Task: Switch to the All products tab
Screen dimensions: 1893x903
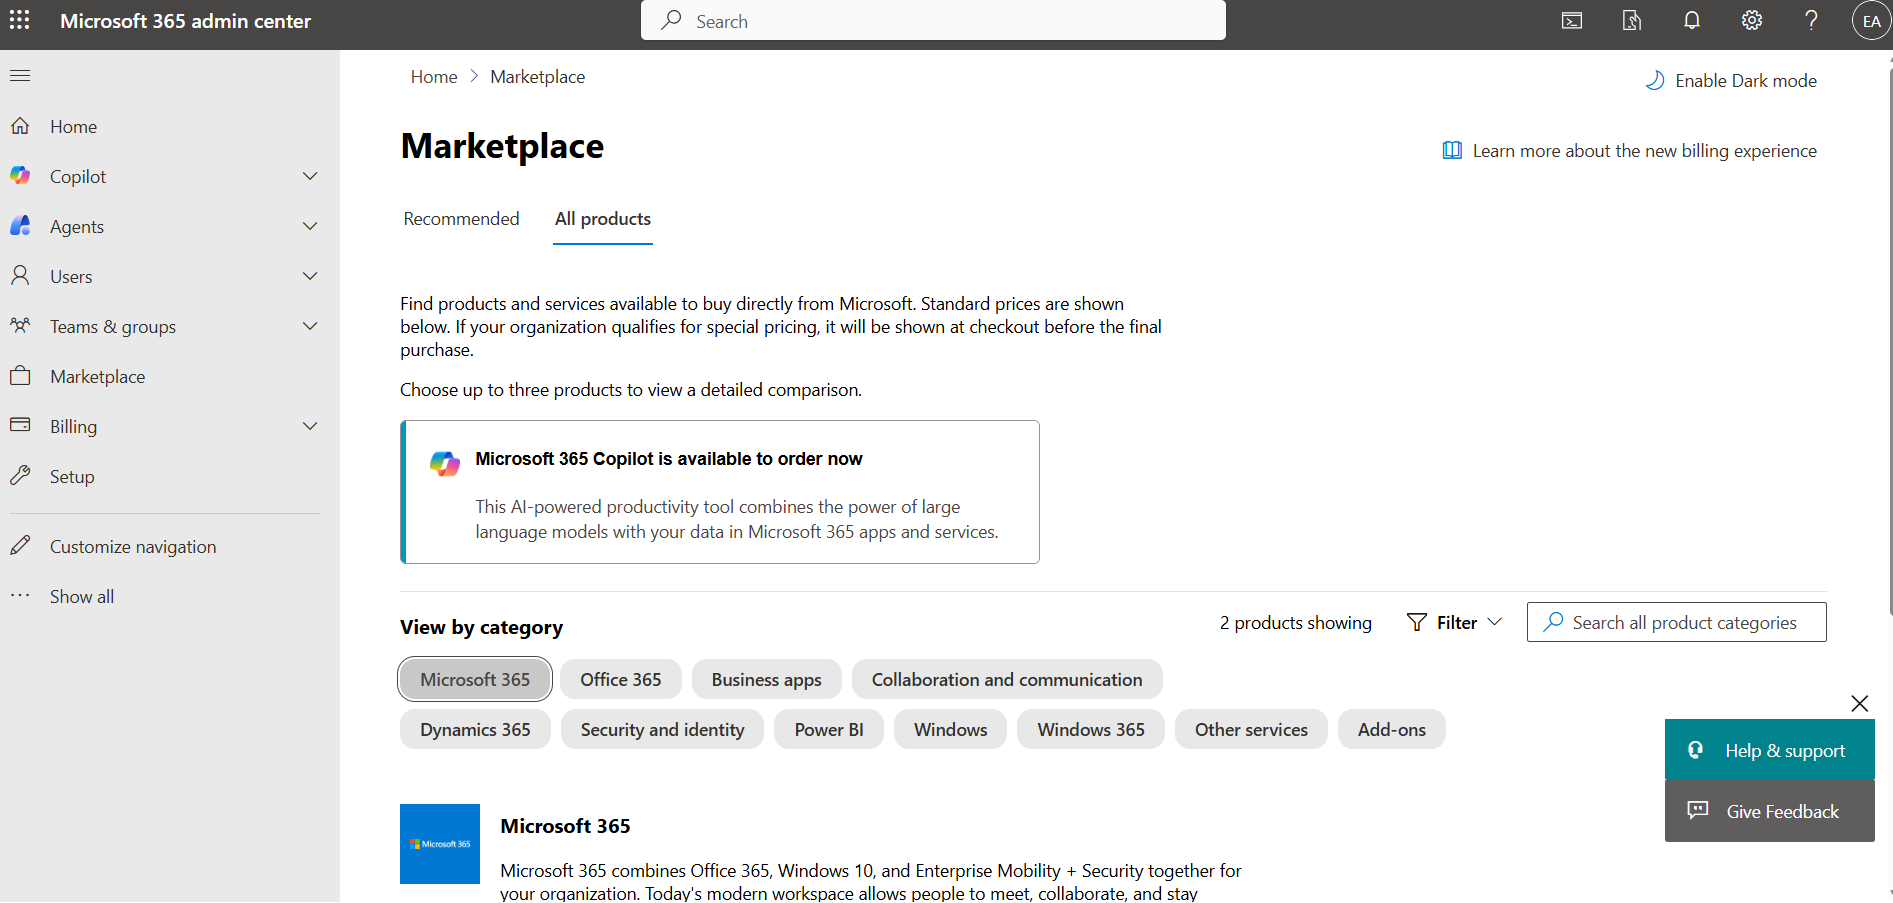Action: [603, 219]
